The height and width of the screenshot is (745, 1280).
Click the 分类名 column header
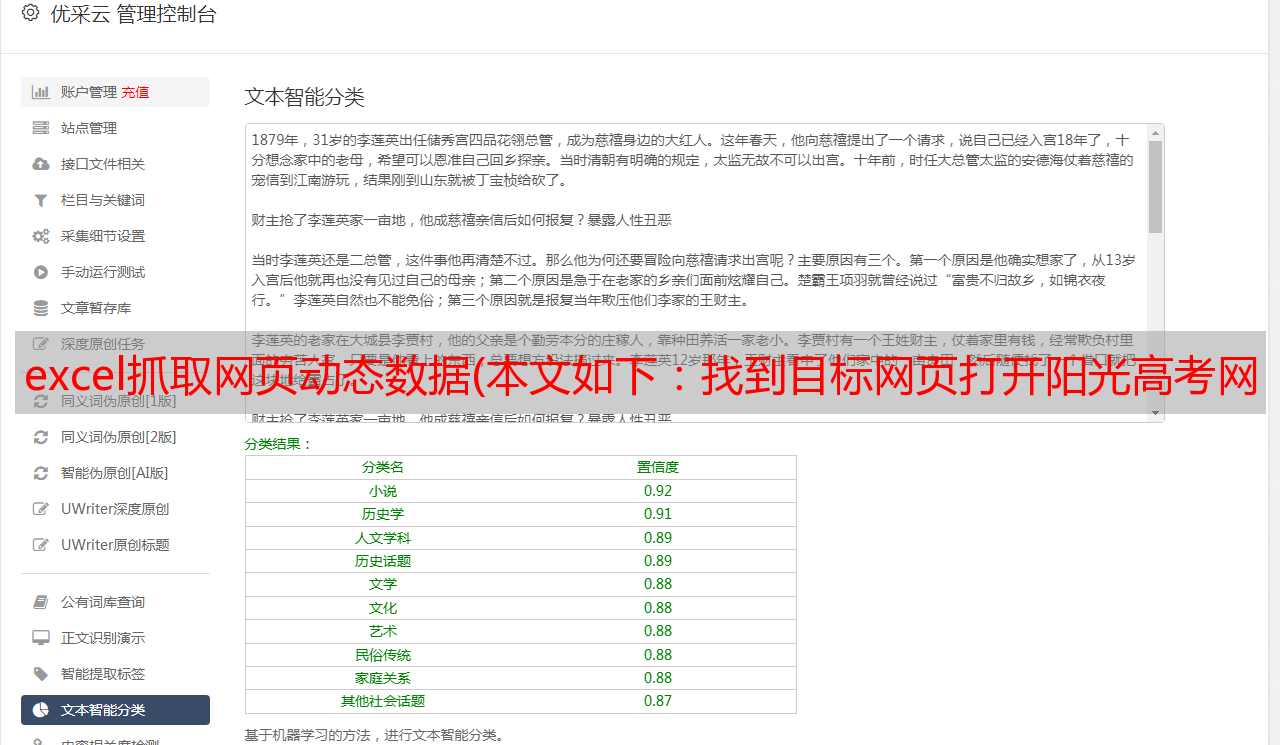coord(383,467)
